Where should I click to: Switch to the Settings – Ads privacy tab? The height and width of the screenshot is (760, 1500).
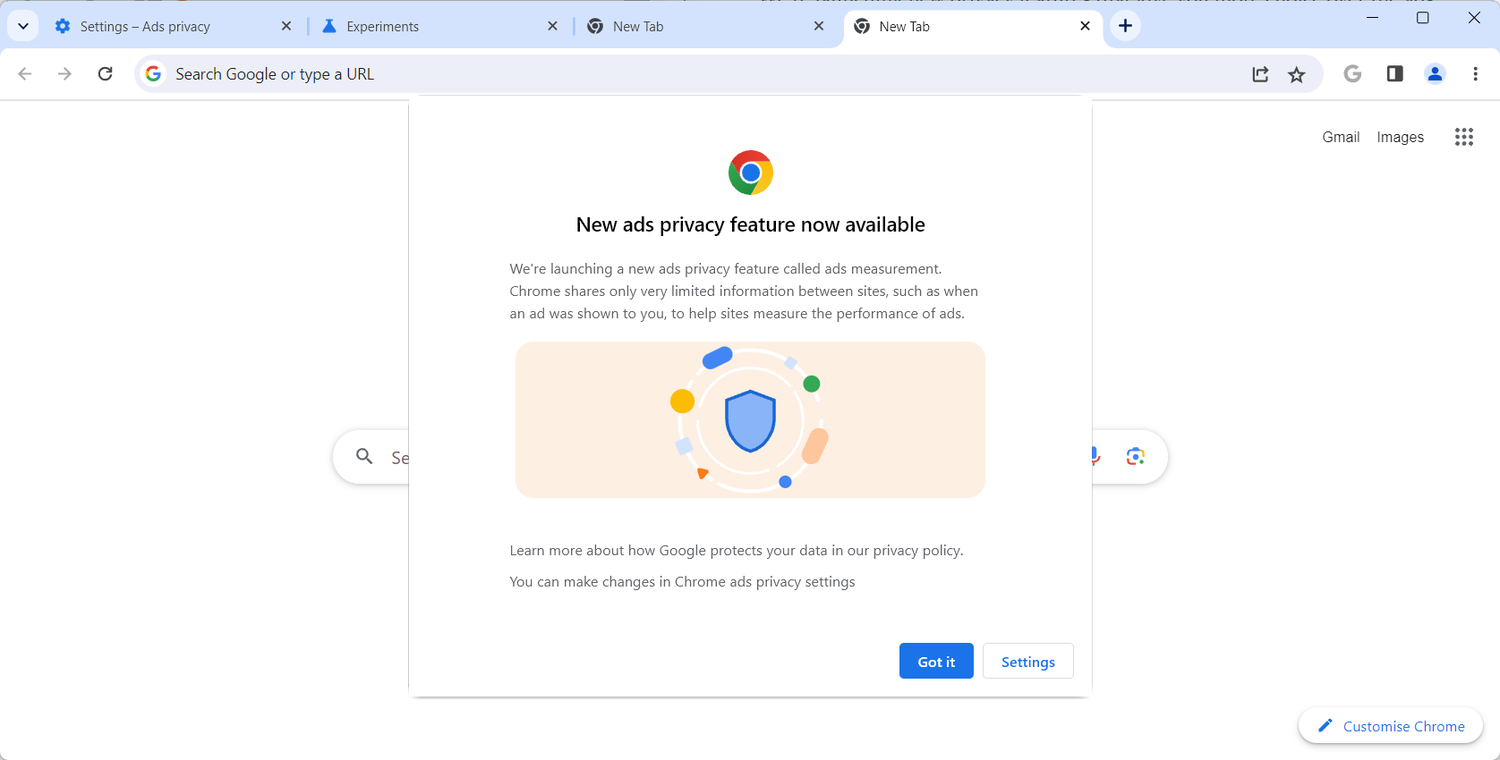(x=160, y=27)
